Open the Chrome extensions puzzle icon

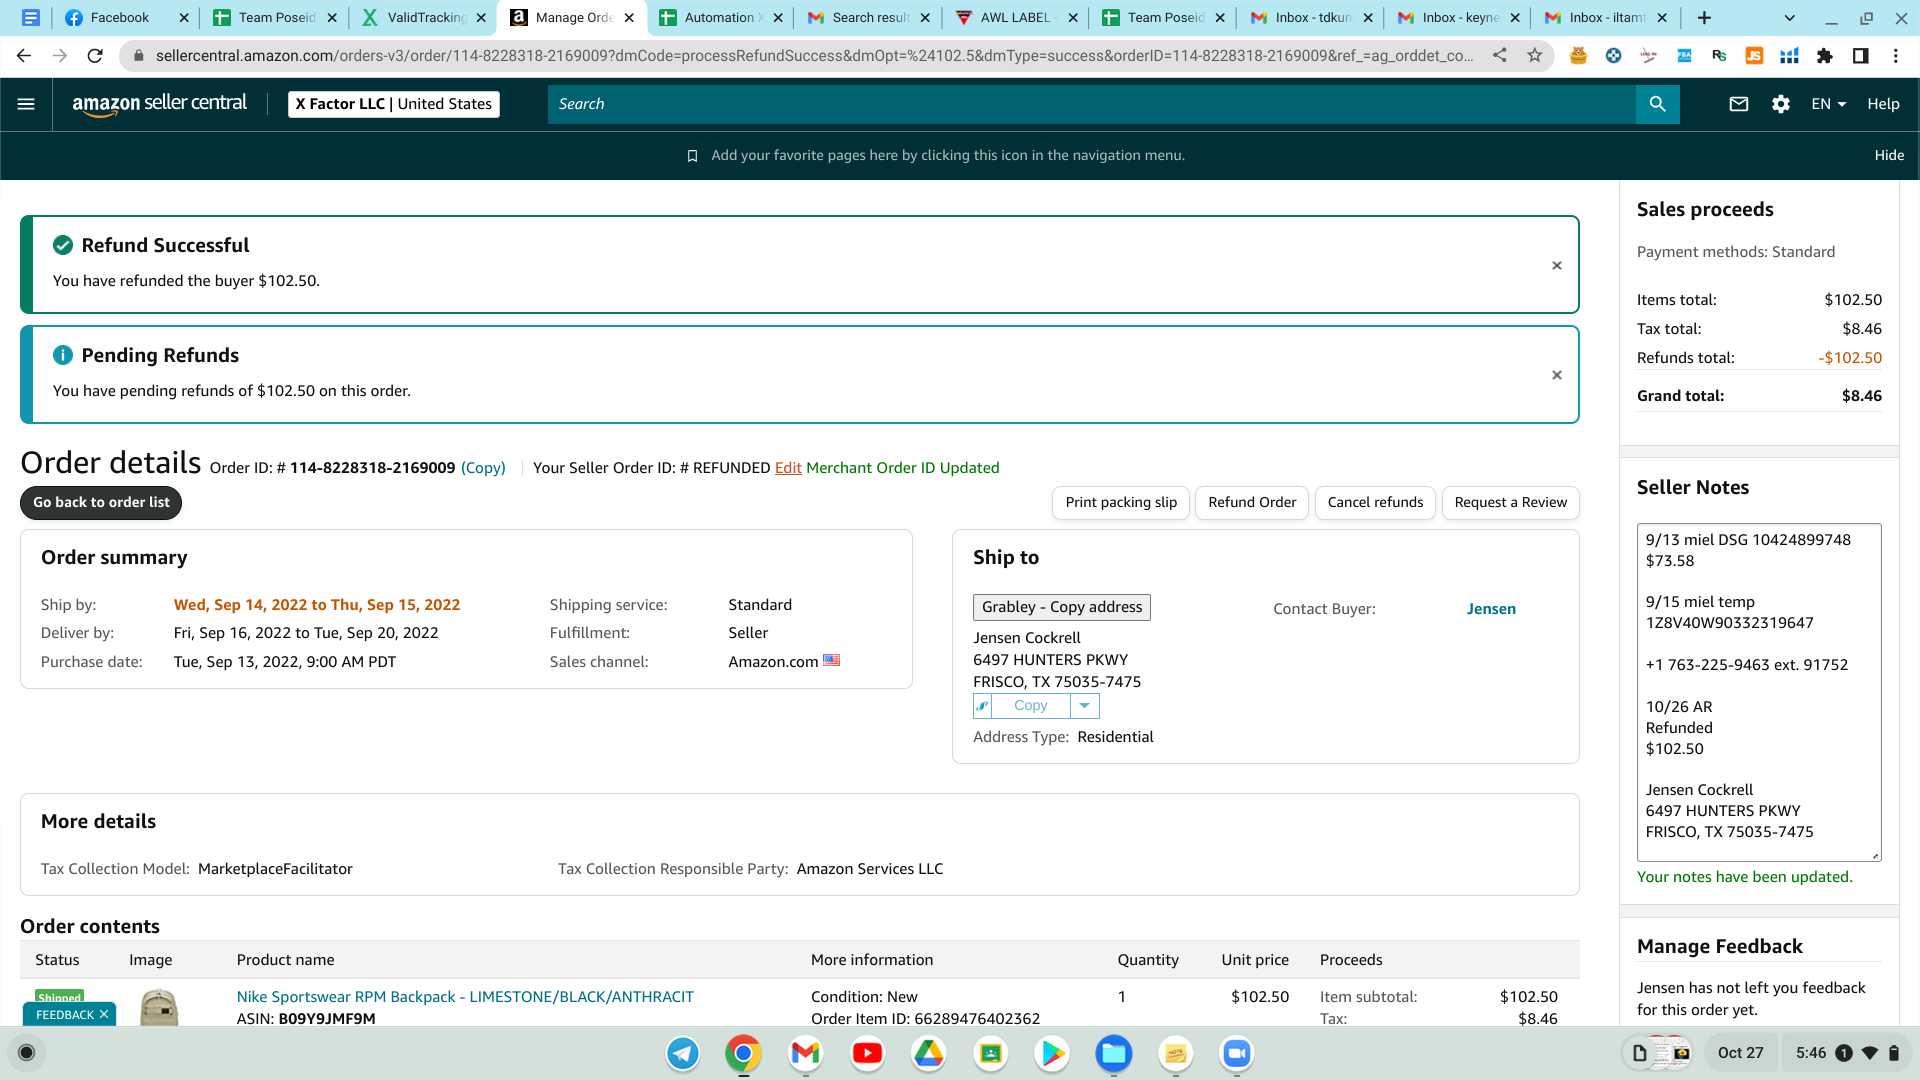pos(1825,56)
